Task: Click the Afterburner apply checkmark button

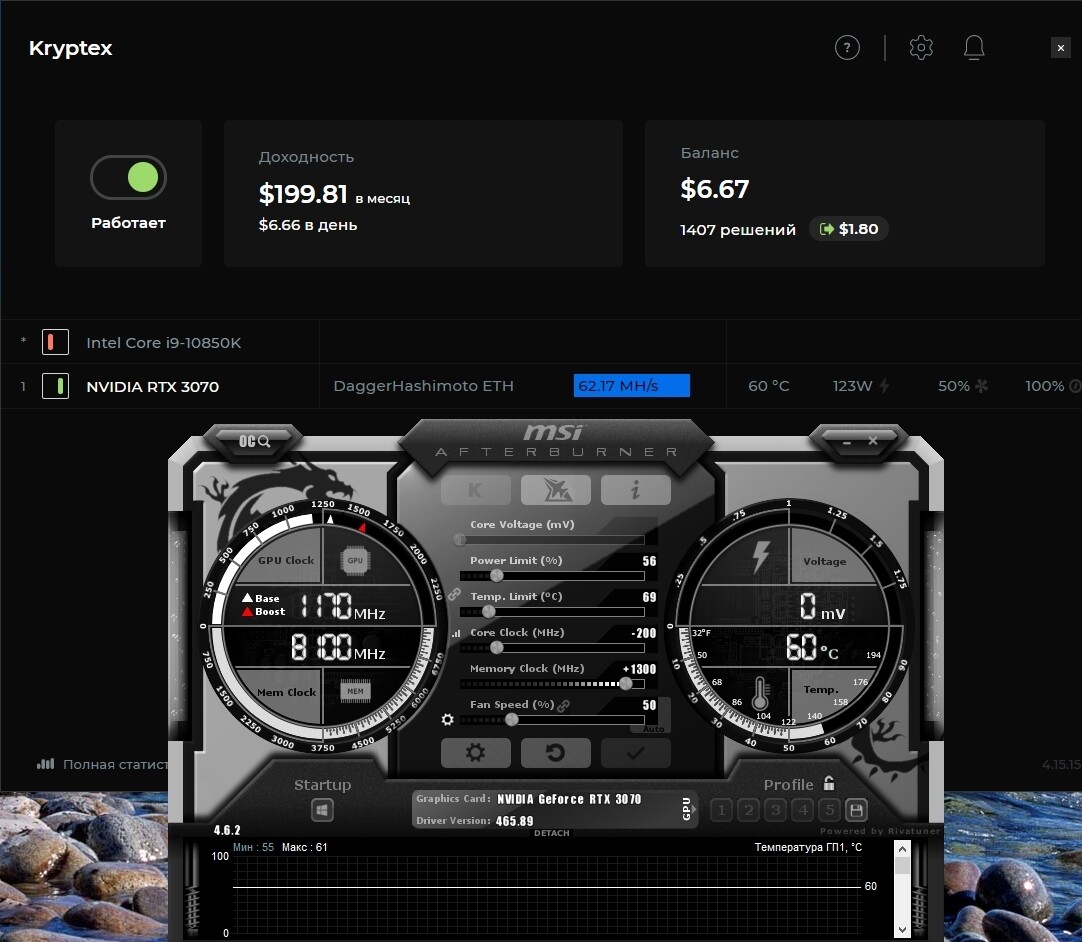Action: 636,752
